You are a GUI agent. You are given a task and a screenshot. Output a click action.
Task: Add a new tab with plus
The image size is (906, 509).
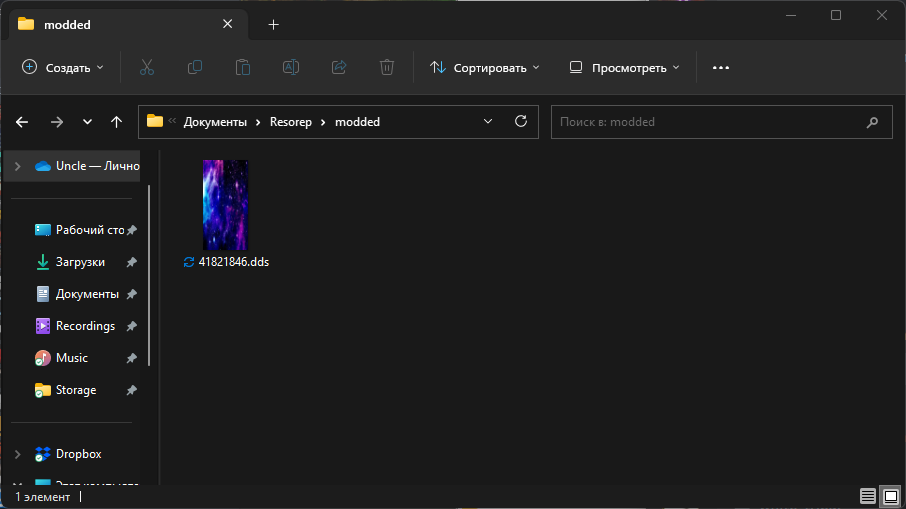[274, 24]
